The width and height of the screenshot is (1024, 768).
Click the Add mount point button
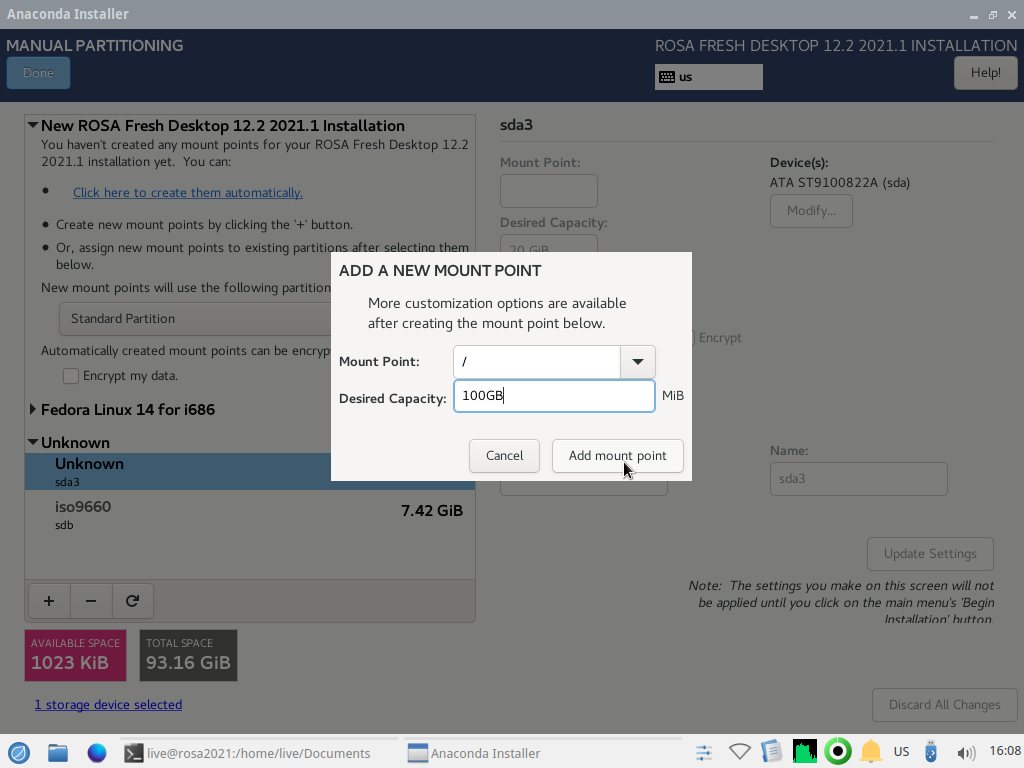click(x=617, y=456)
